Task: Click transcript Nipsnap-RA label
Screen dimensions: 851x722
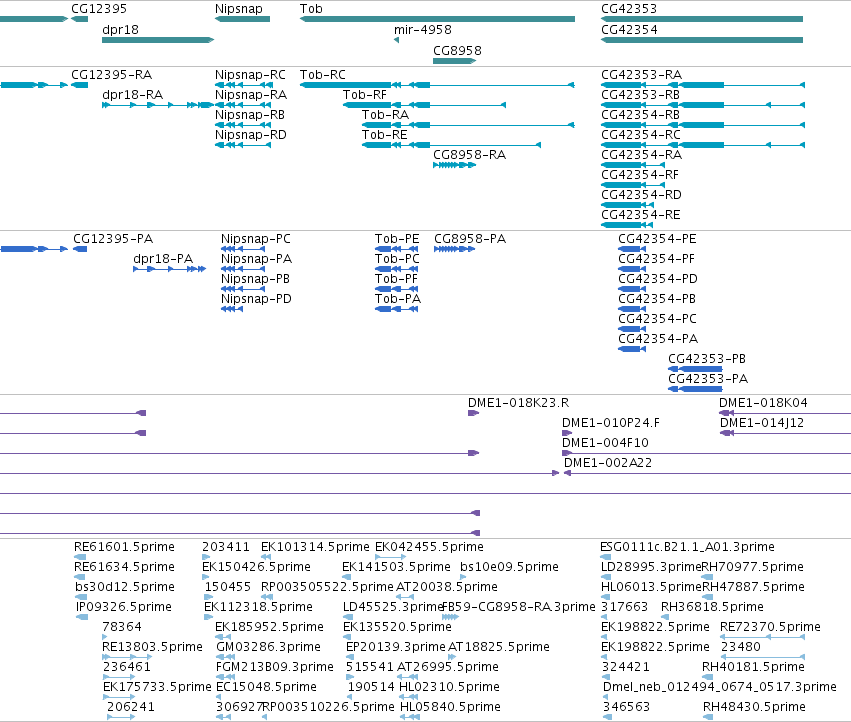Action: (251, 94)
